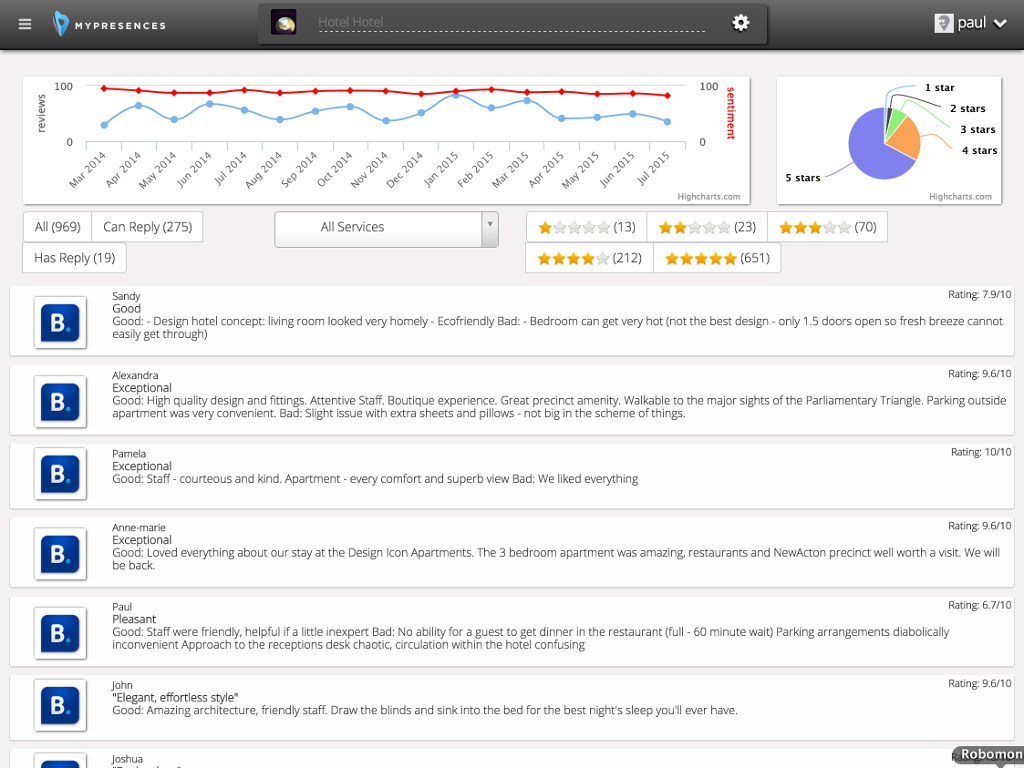Filter by Can Reply (275)
Image resolution: width=1024 pixels, height=768 pixels.
[x=148, y=227]
